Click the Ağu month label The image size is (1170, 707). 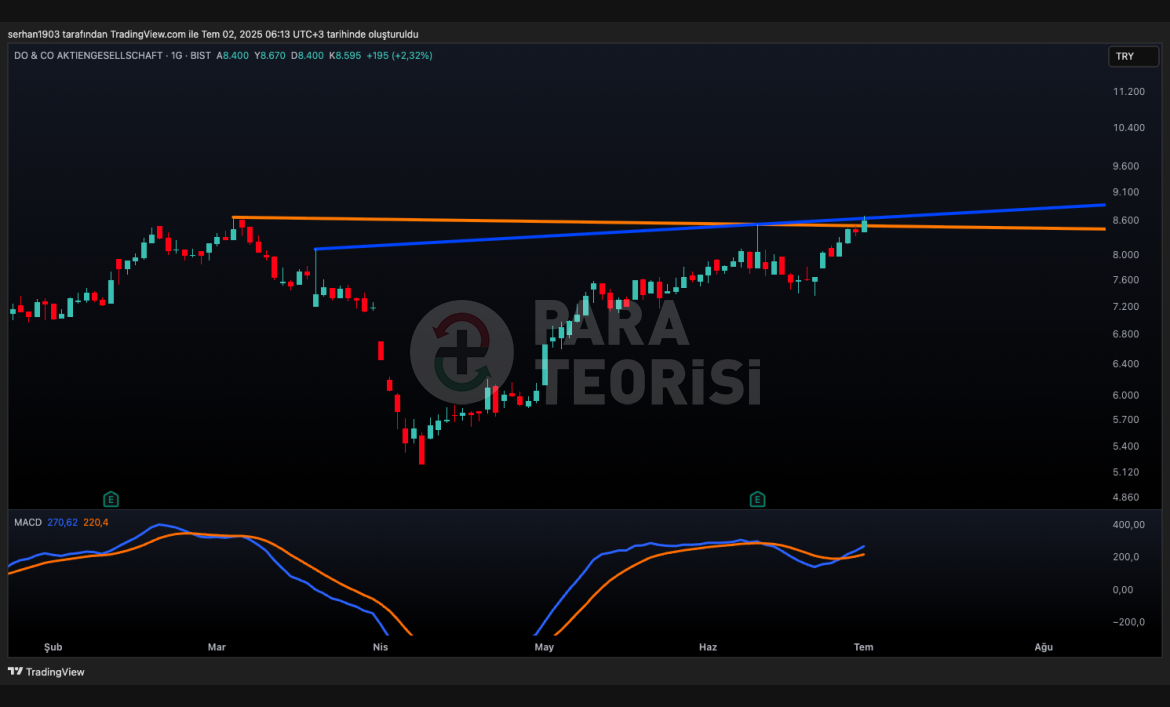click(x=1043, y=647)
